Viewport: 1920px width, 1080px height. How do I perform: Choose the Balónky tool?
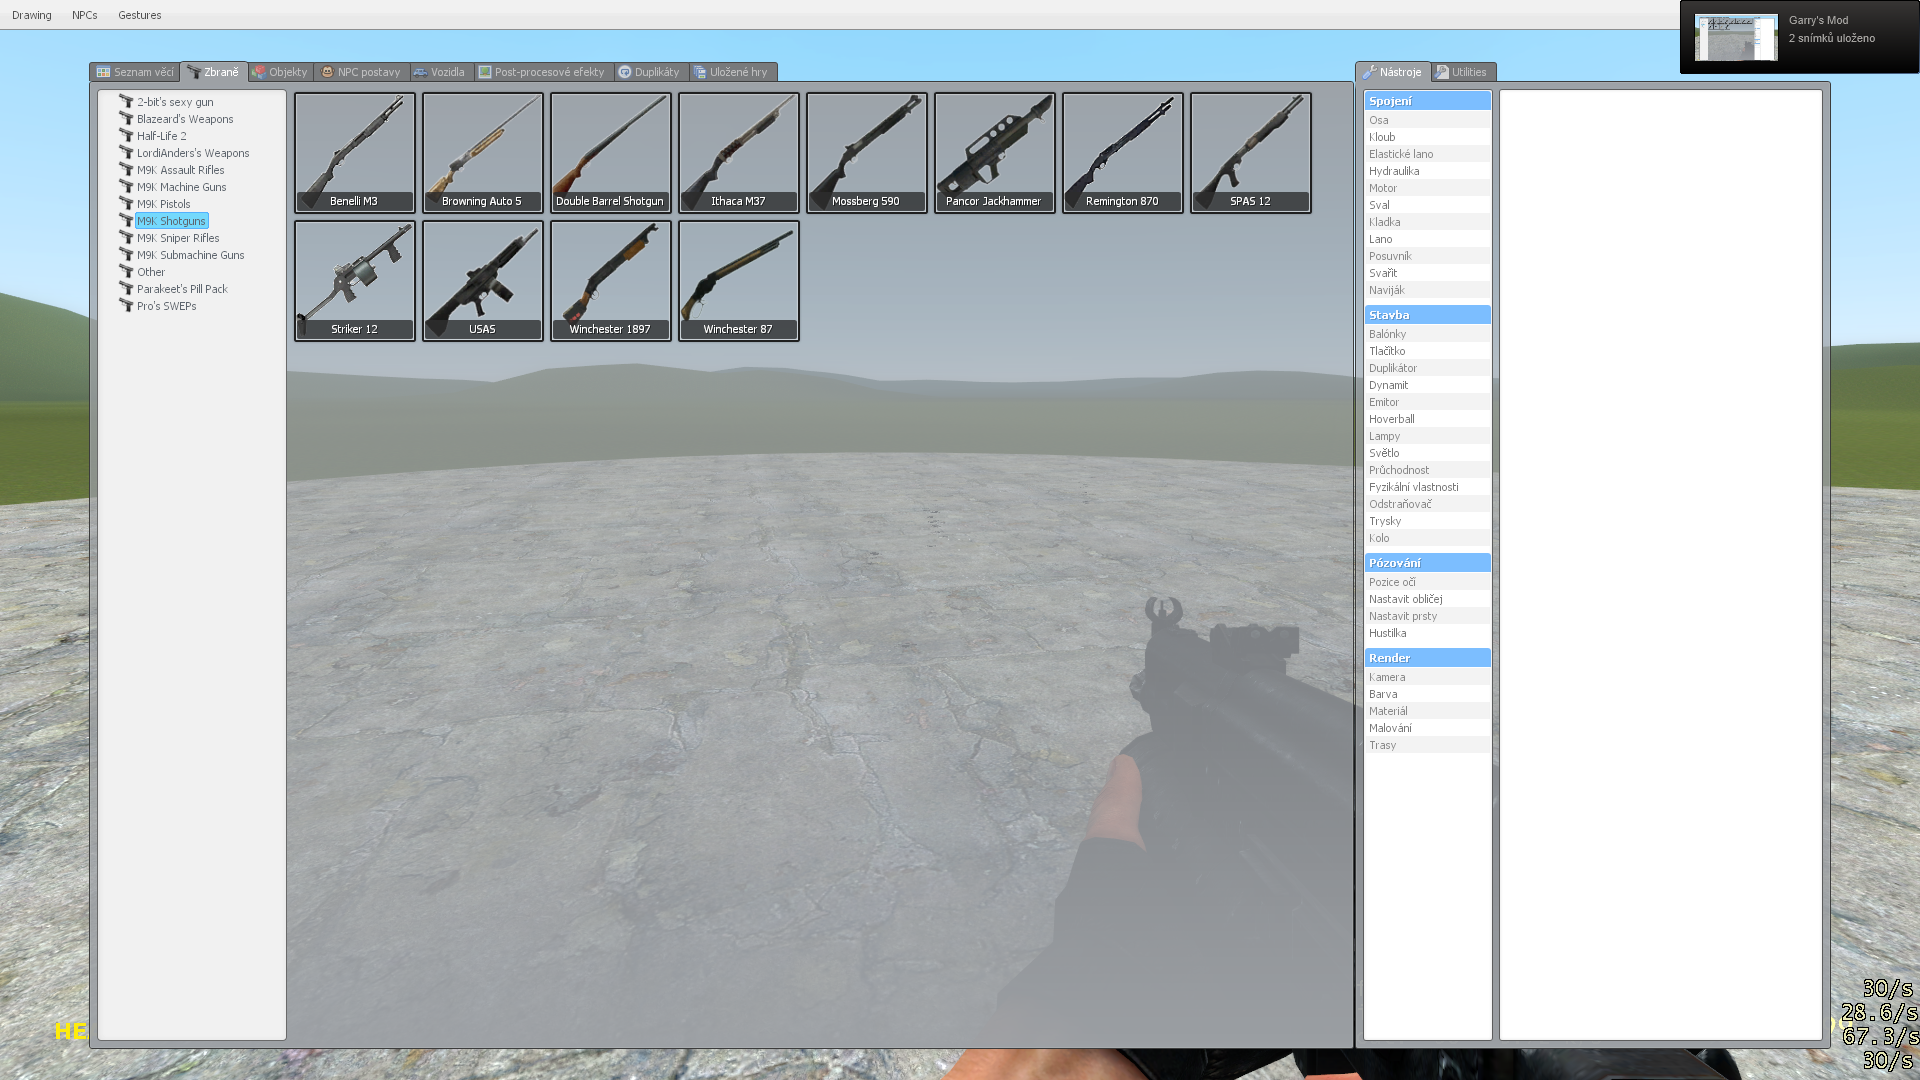pos(1427,334)
